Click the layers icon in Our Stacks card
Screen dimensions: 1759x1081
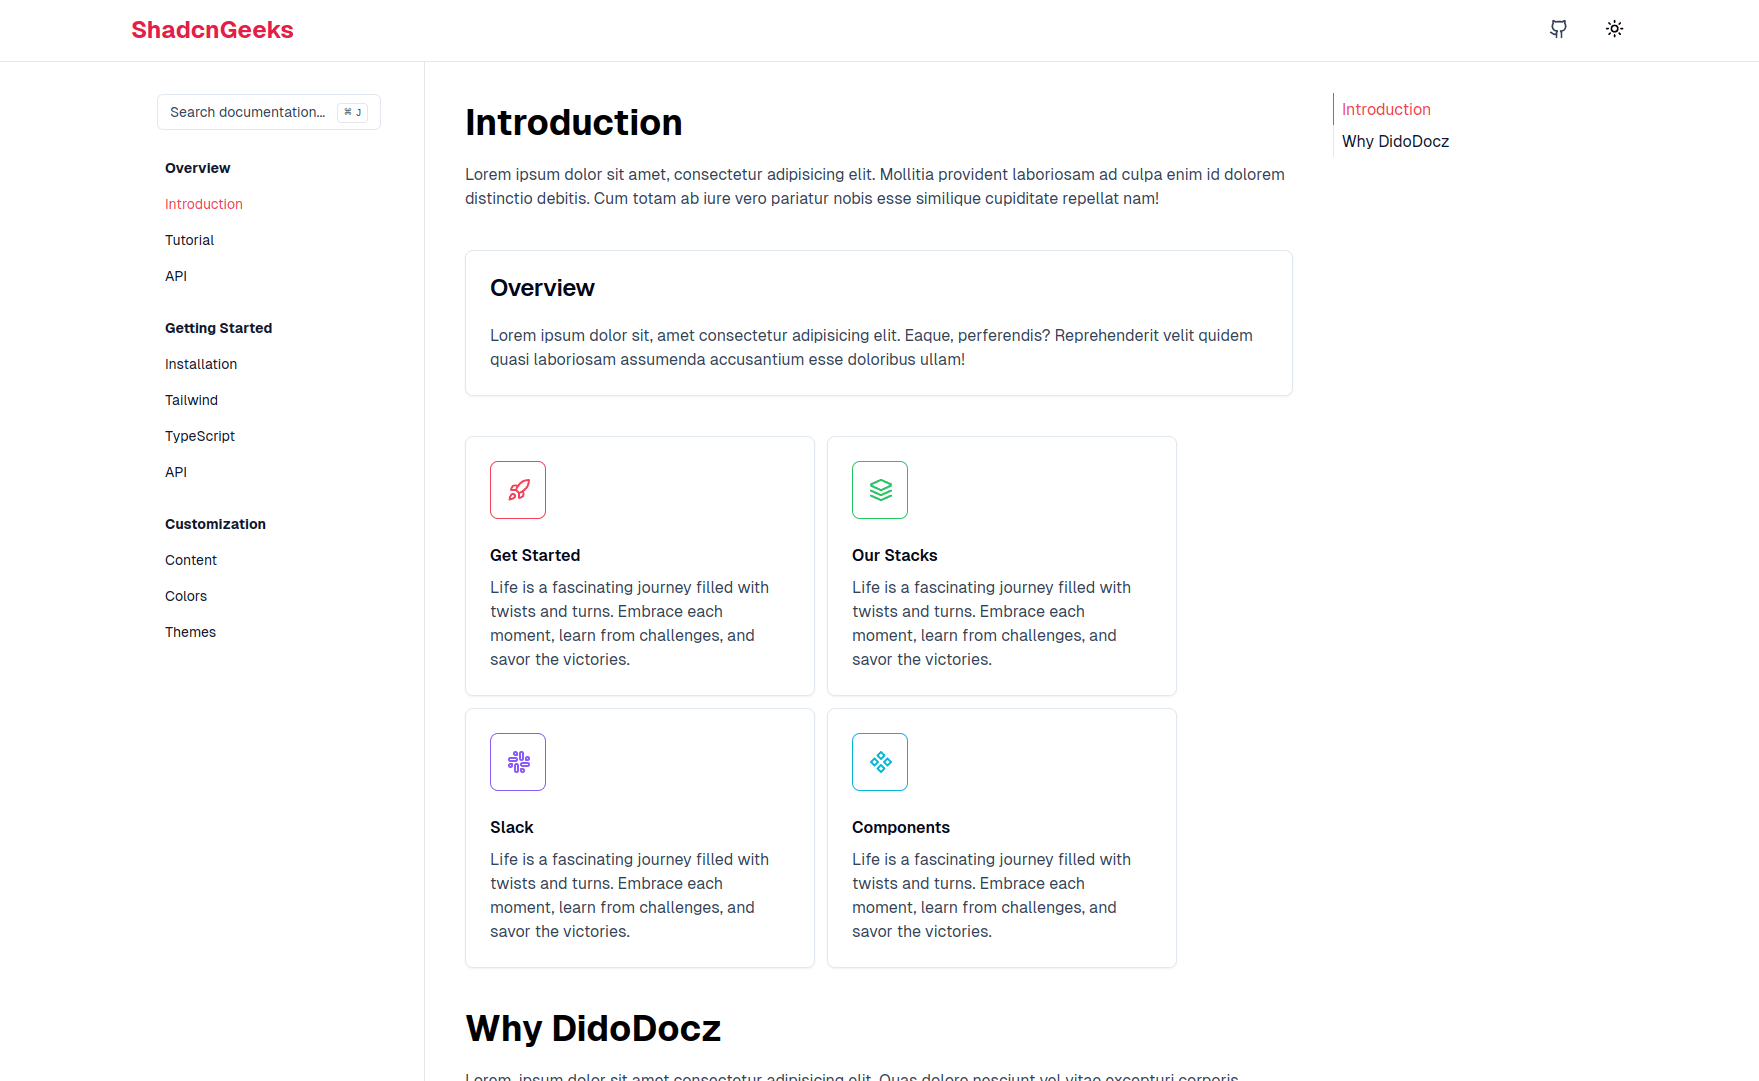click(x=880, y=490)
